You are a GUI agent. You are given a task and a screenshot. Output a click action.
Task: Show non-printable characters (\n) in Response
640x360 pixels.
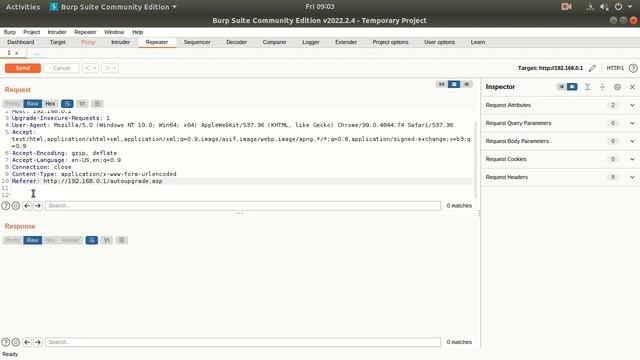pos(107,240)
